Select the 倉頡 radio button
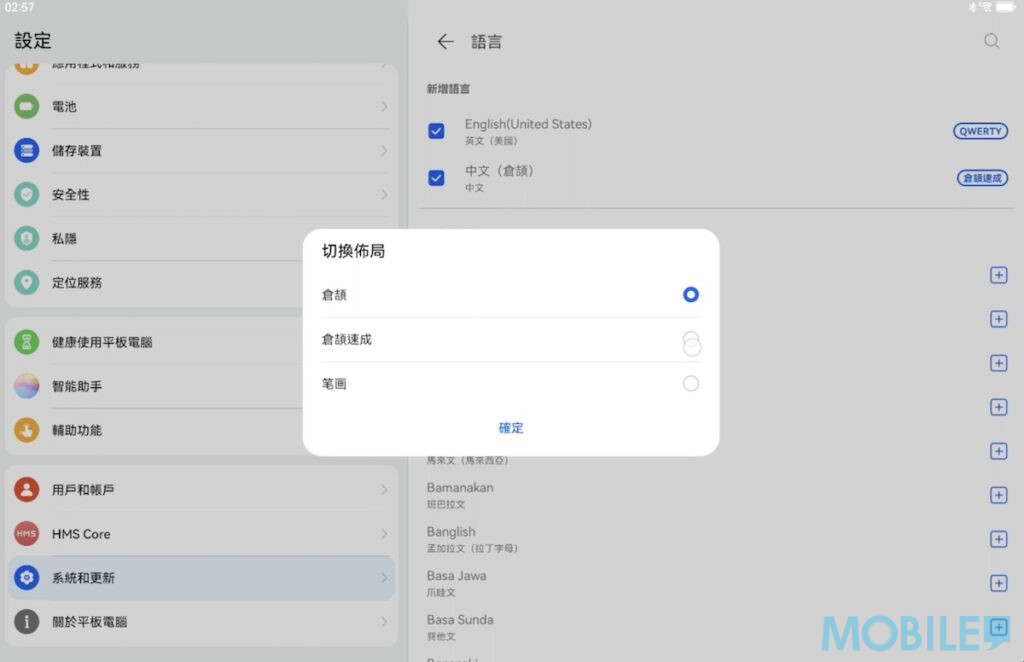 pos(690,295)
